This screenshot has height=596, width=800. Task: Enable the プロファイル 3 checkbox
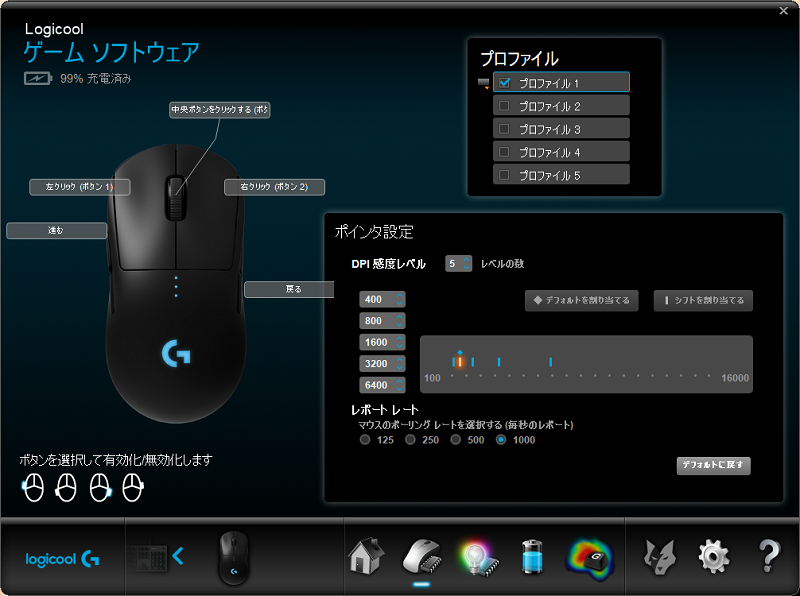504,129
